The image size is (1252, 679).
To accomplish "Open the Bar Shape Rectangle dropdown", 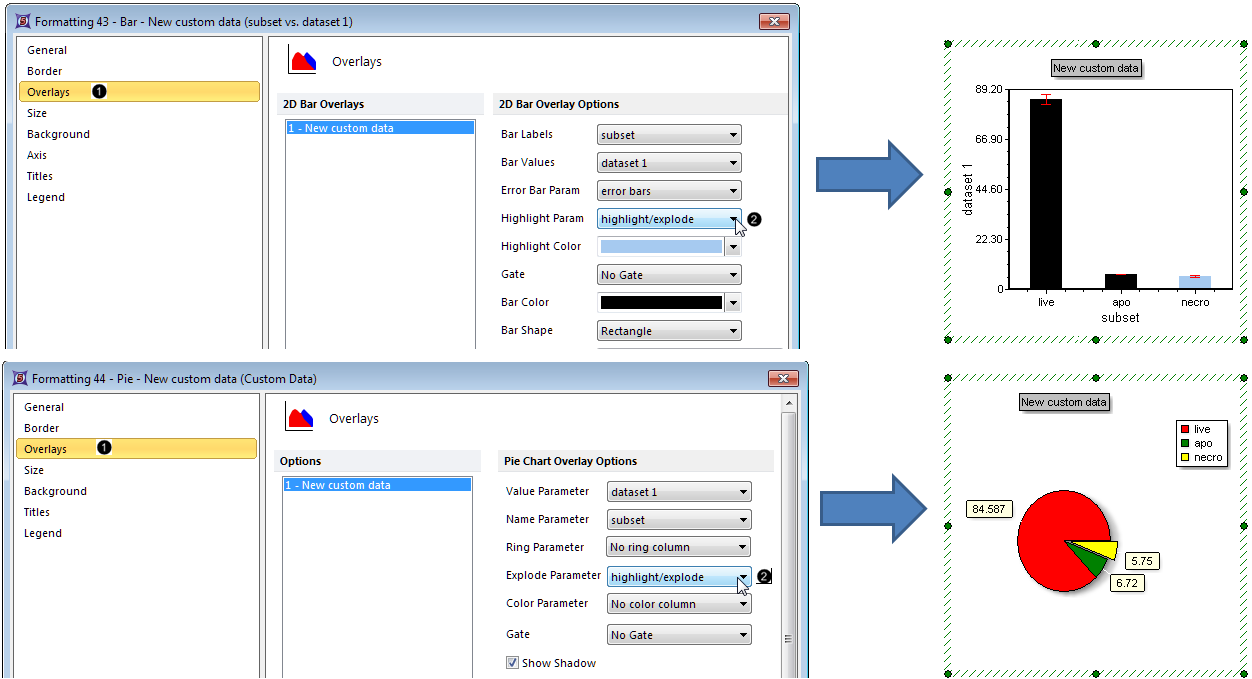I will tap(668, 331).
